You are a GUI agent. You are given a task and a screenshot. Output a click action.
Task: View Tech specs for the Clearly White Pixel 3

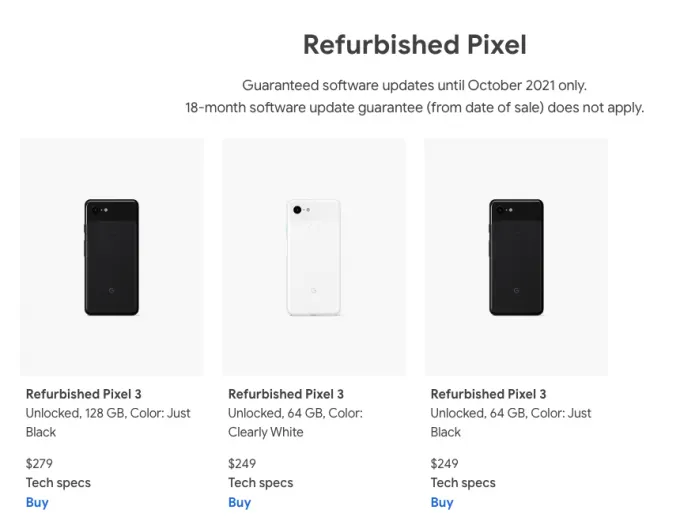259,483
